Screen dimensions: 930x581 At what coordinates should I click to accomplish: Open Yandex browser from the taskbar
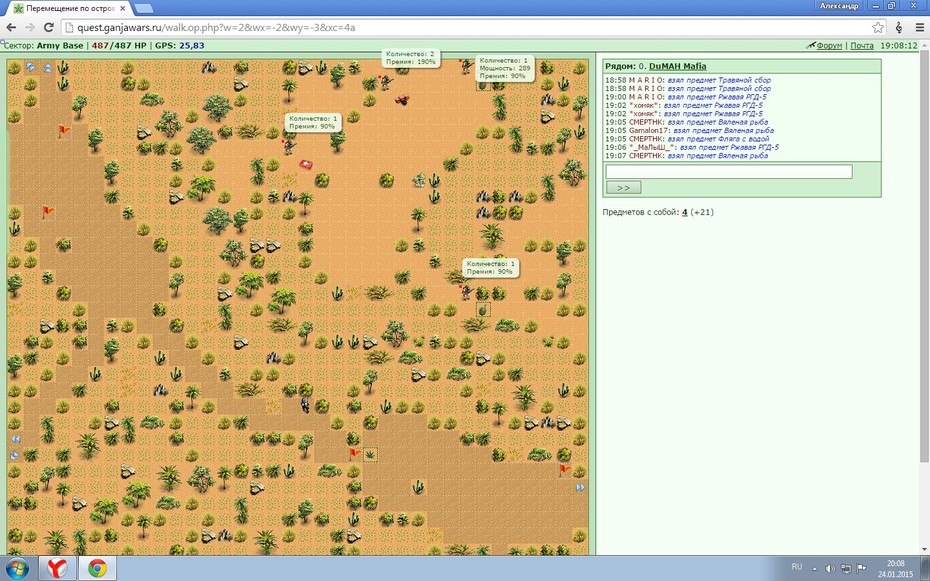[58, 569]
